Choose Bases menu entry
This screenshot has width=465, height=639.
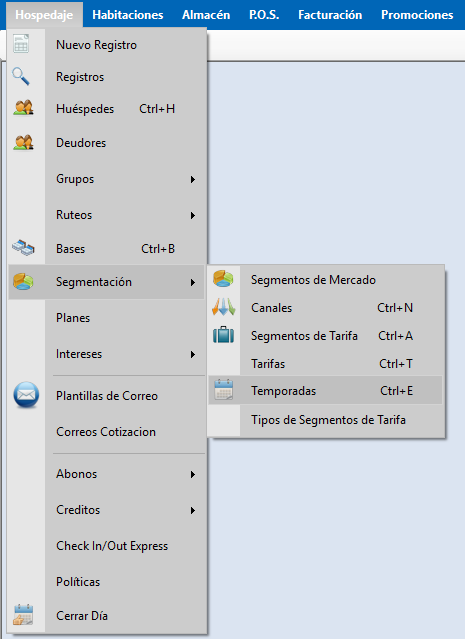click(x=106, y=249)
